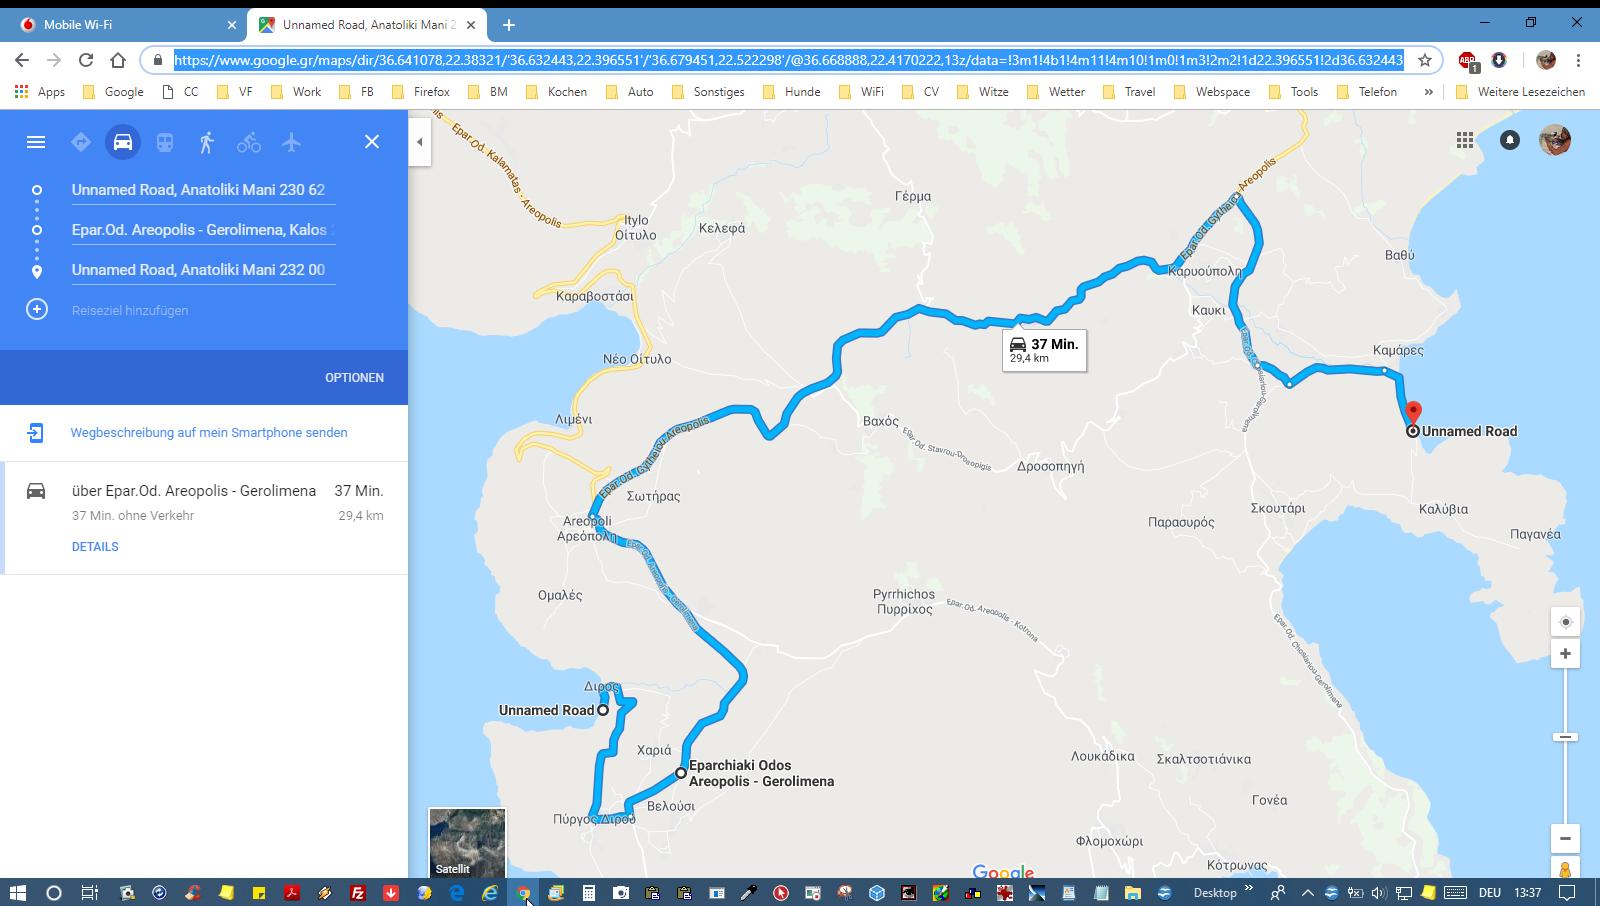Expand Desktop toolbar chevron

[1248, 890]
